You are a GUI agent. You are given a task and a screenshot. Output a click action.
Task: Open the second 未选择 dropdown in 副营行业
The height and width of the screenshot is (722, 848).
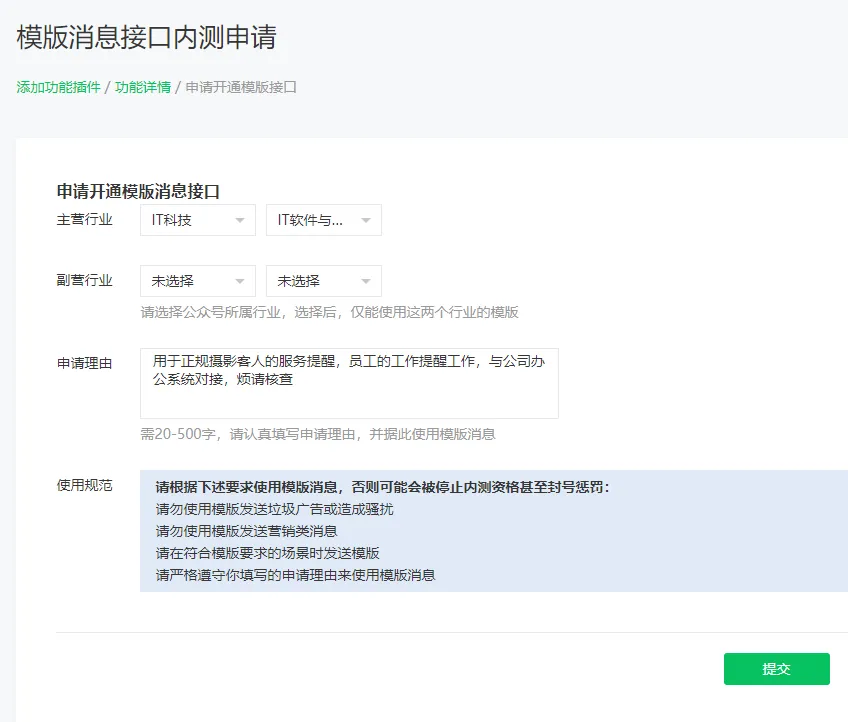(324, 281)
